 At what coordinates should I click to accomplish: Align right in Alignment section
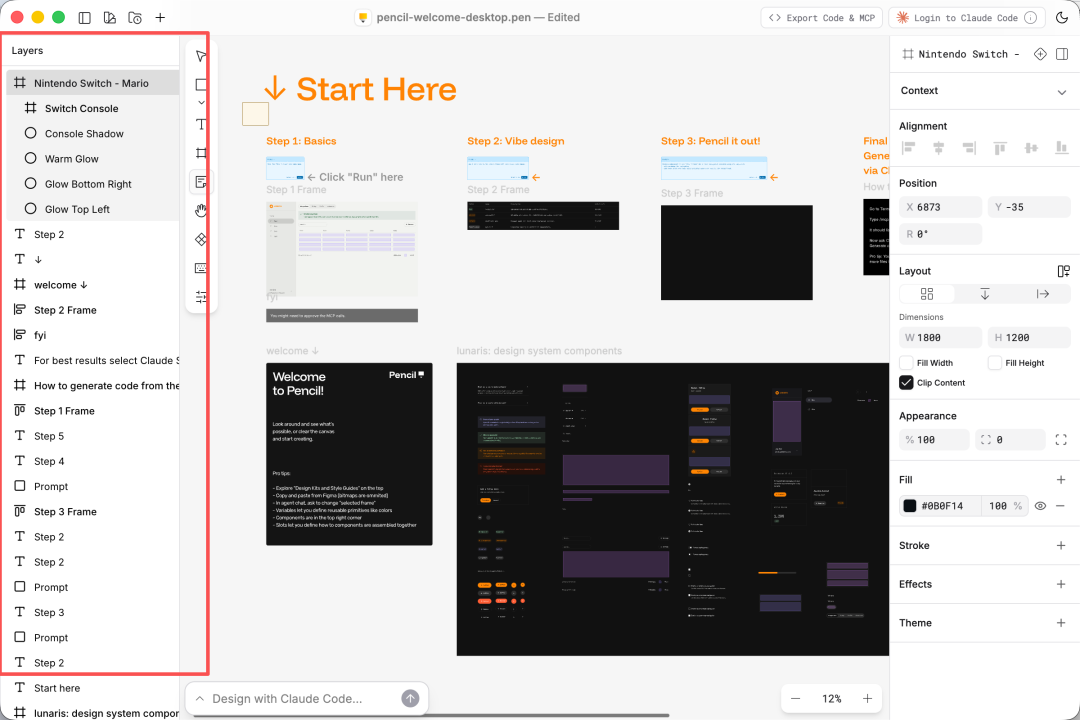[x=969, y=147]
